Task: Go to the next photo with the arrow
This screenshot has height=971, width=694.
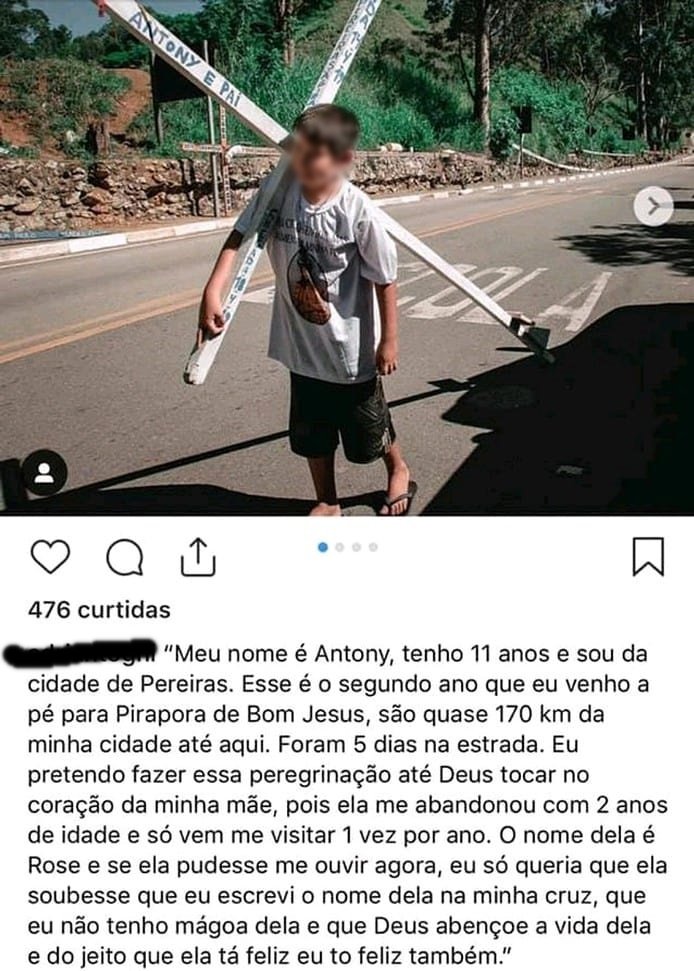Action: [653, 206]
